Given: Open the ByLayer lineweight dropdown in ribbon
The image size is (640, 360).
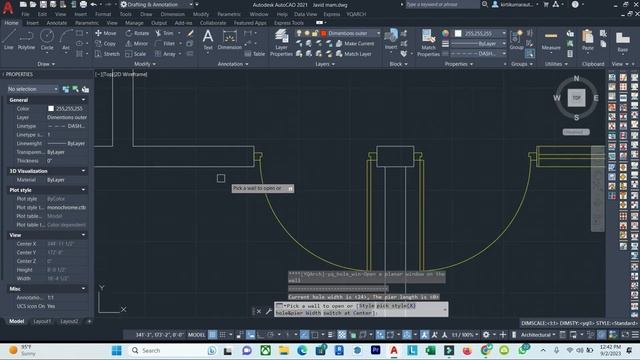Looking at the screenshot, I should point(478,43).
